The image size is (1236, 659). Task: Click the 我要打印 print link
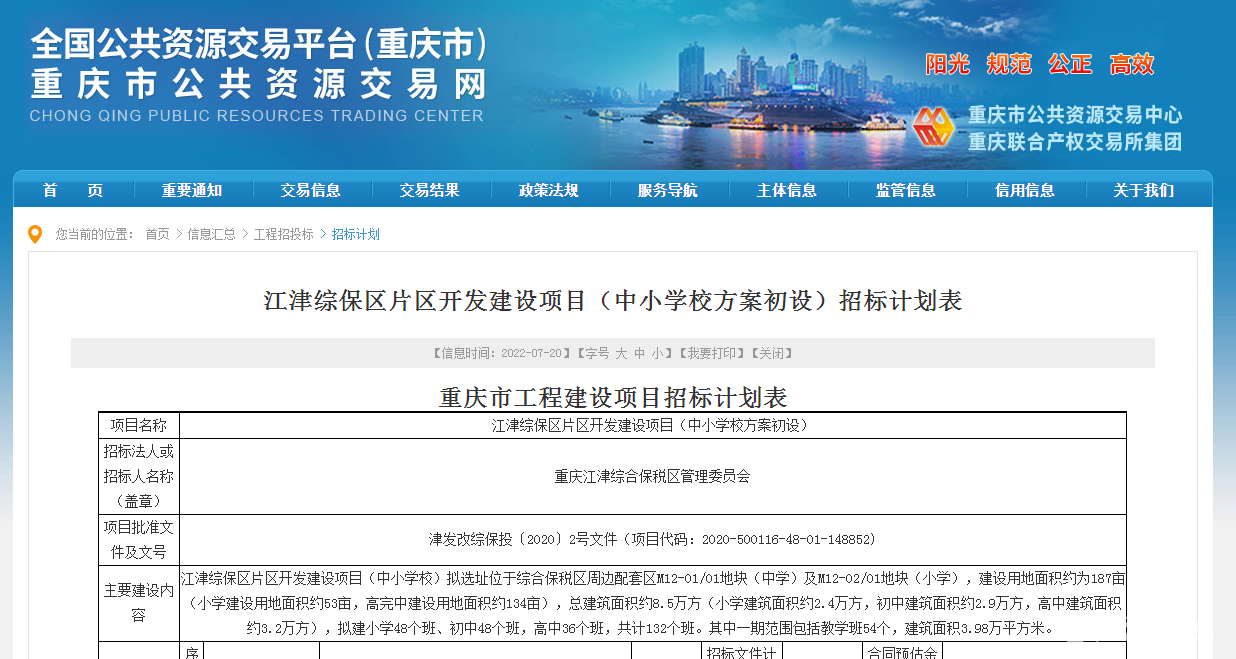712,353
